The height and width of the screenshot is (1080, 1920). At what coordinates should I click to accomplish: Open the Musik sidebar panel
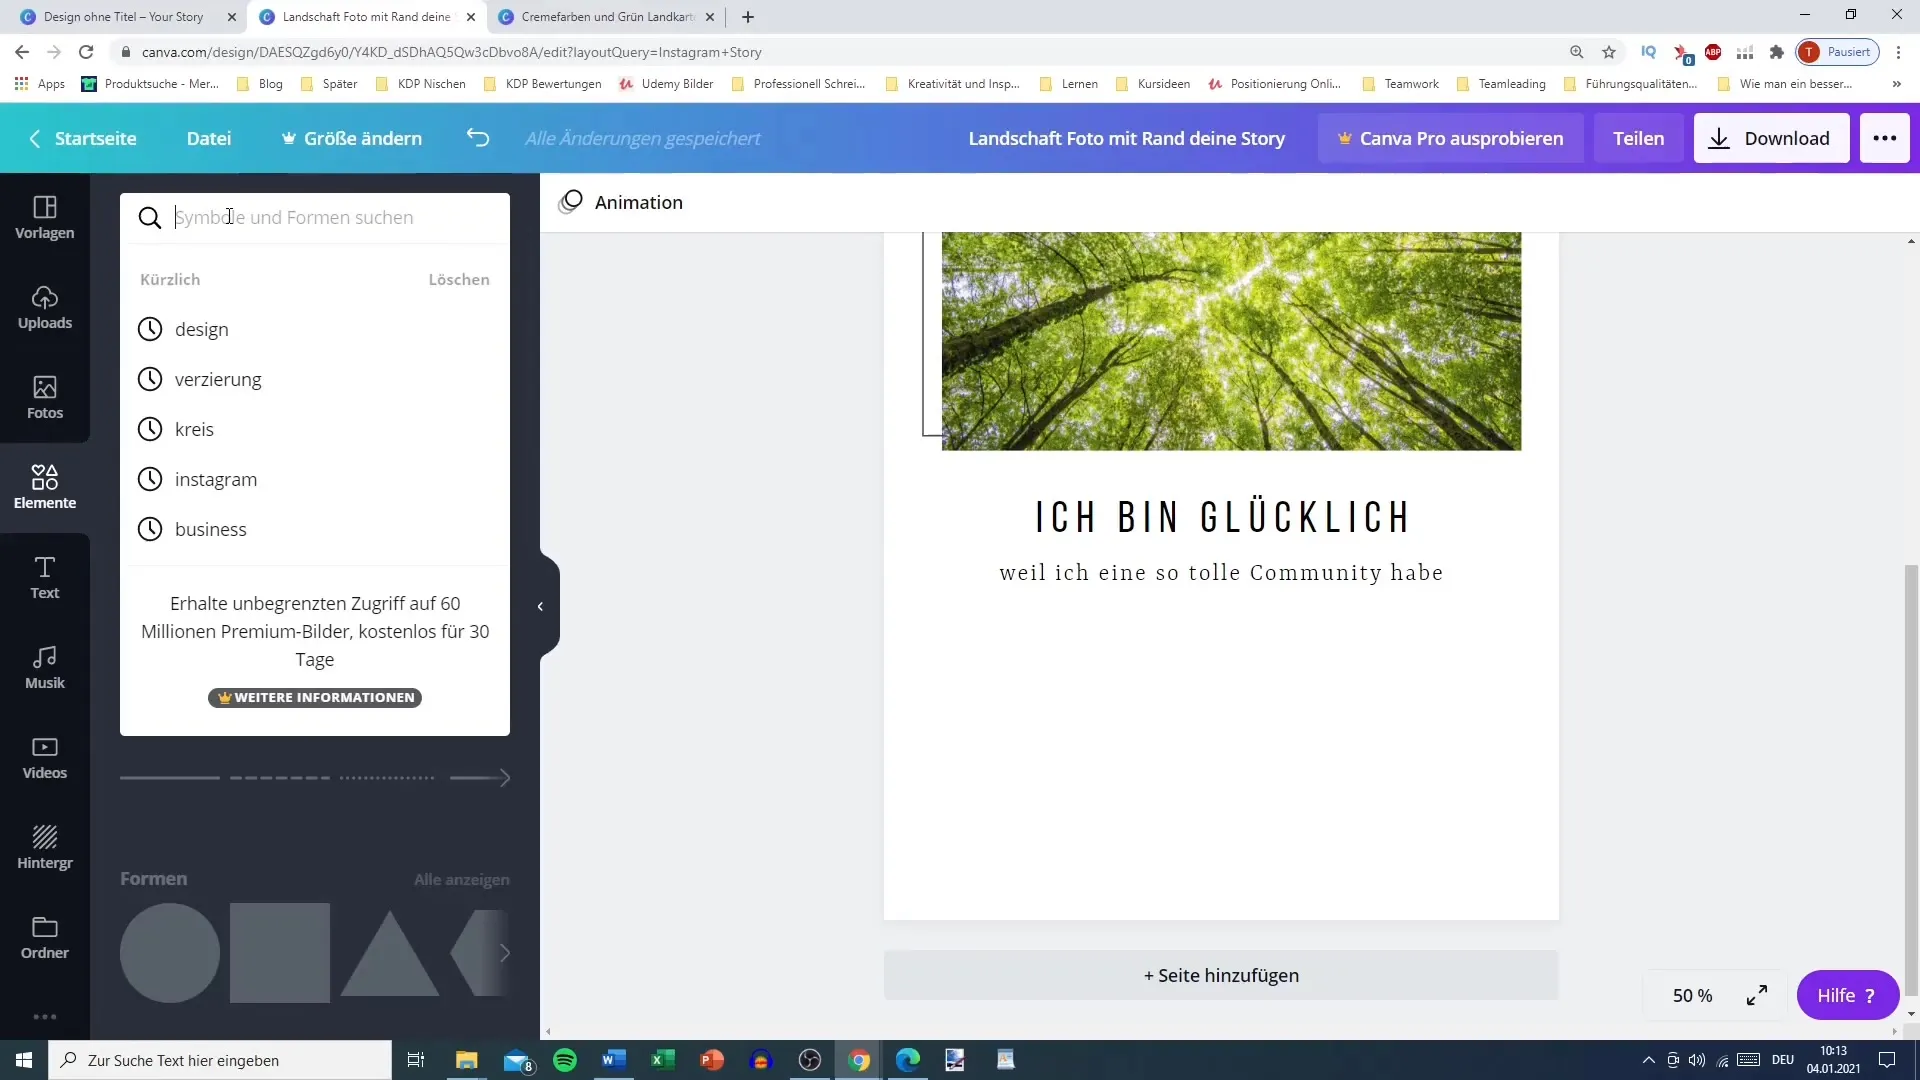[44, 667]
